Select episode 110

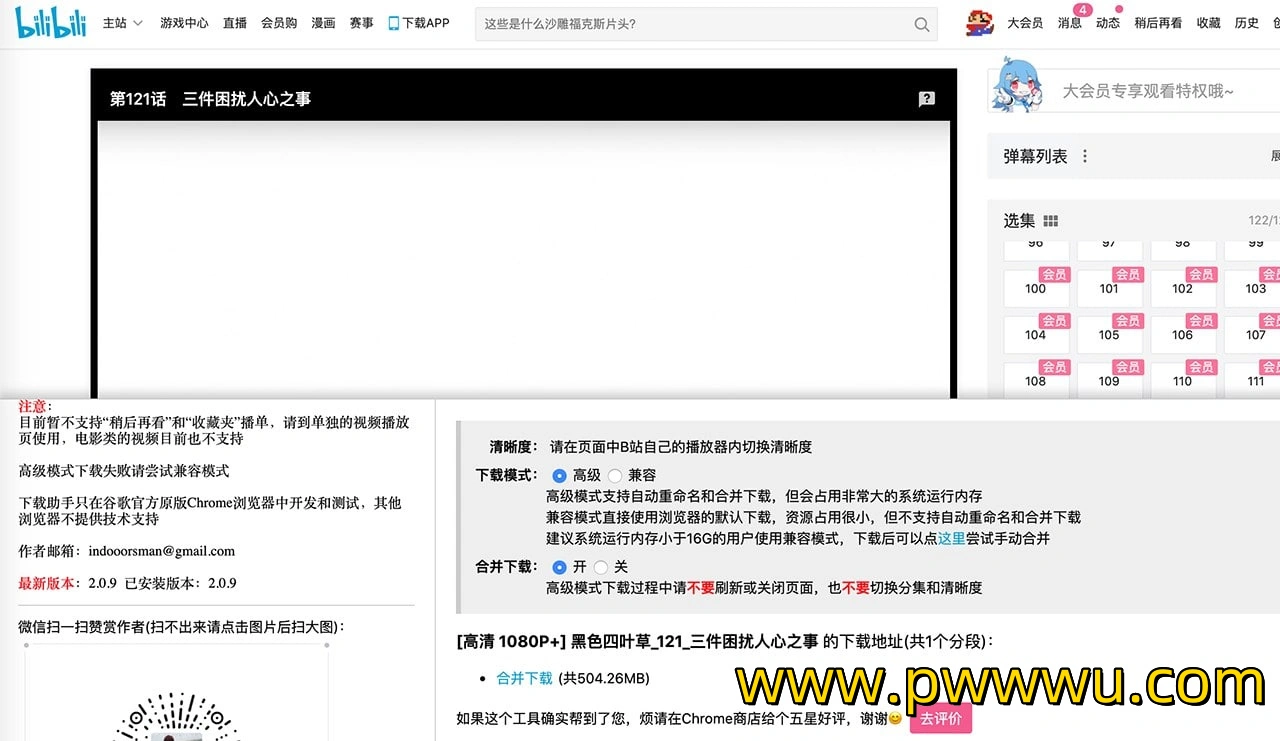pyautogui.click(x=1183, y=381)
